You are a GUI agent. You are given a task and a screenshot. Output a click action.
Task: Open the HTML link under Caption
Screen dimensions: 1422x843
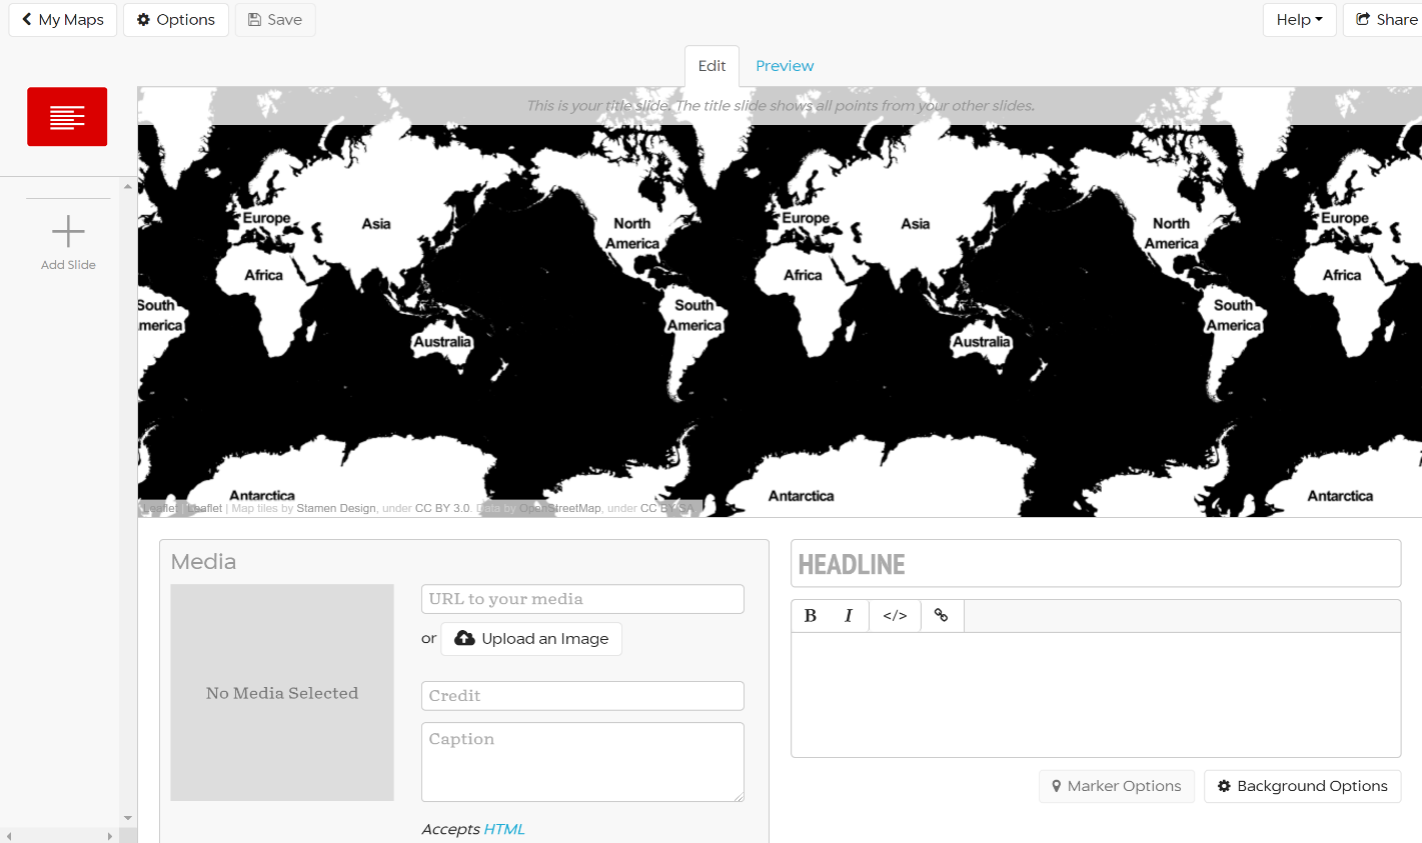pos(504,829)
